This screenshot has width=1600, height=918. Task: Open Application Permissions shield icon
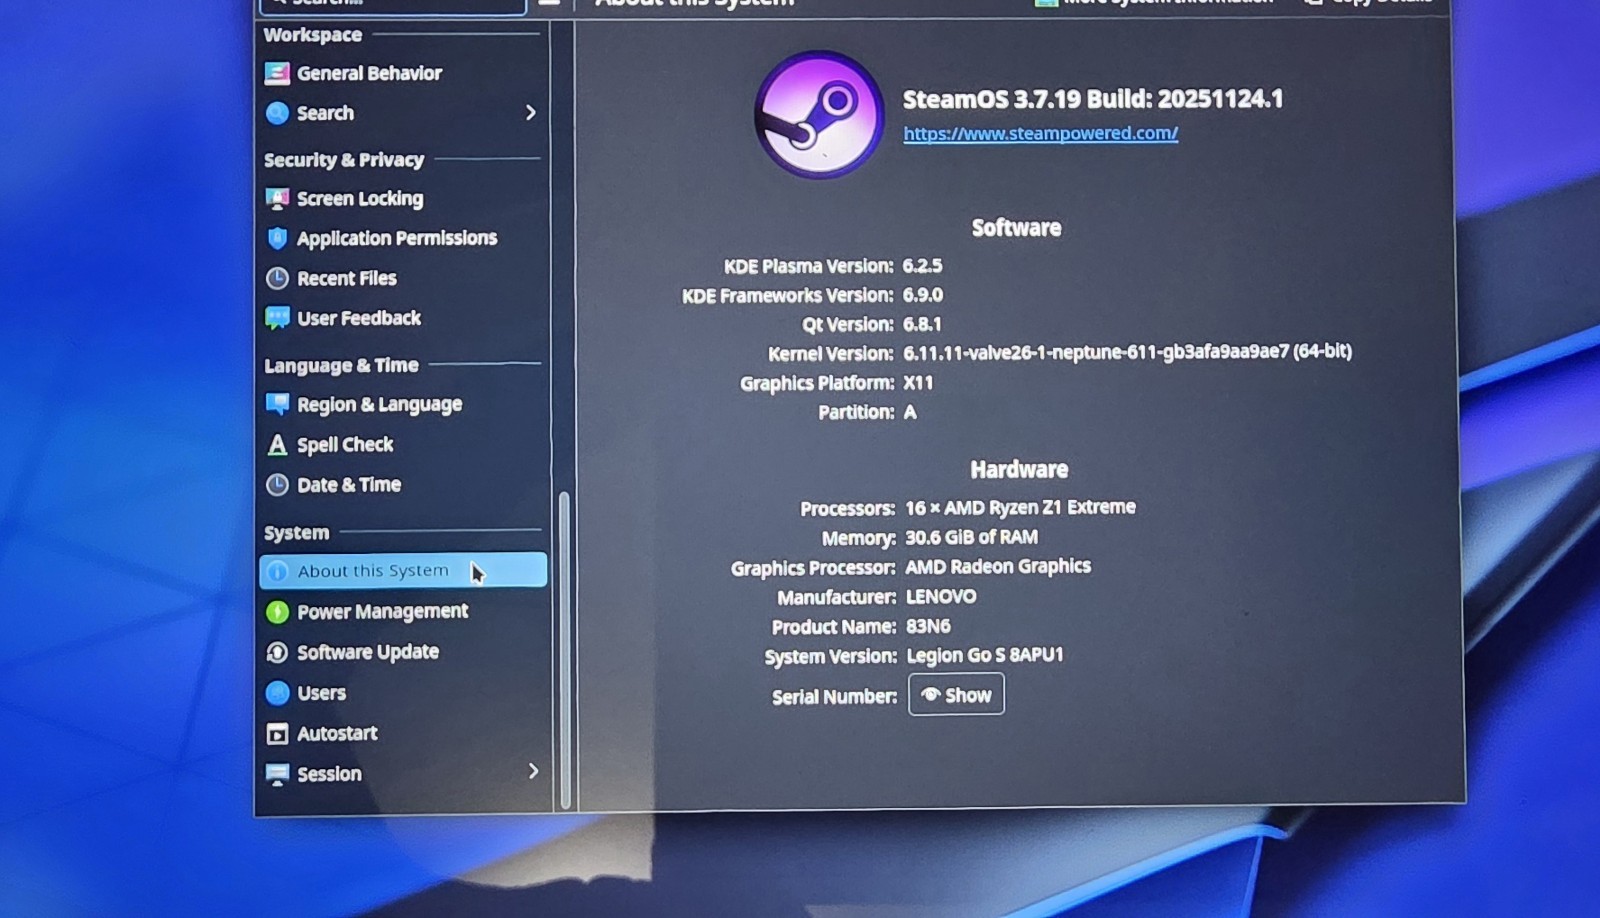277,238
